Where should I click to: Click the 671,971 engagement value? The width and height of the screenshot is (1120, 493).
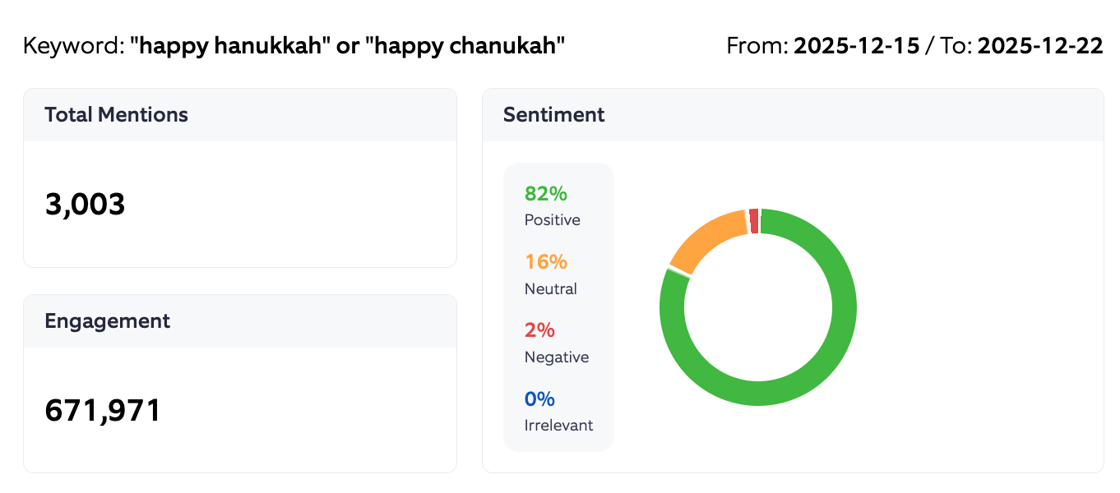point(103,410)
